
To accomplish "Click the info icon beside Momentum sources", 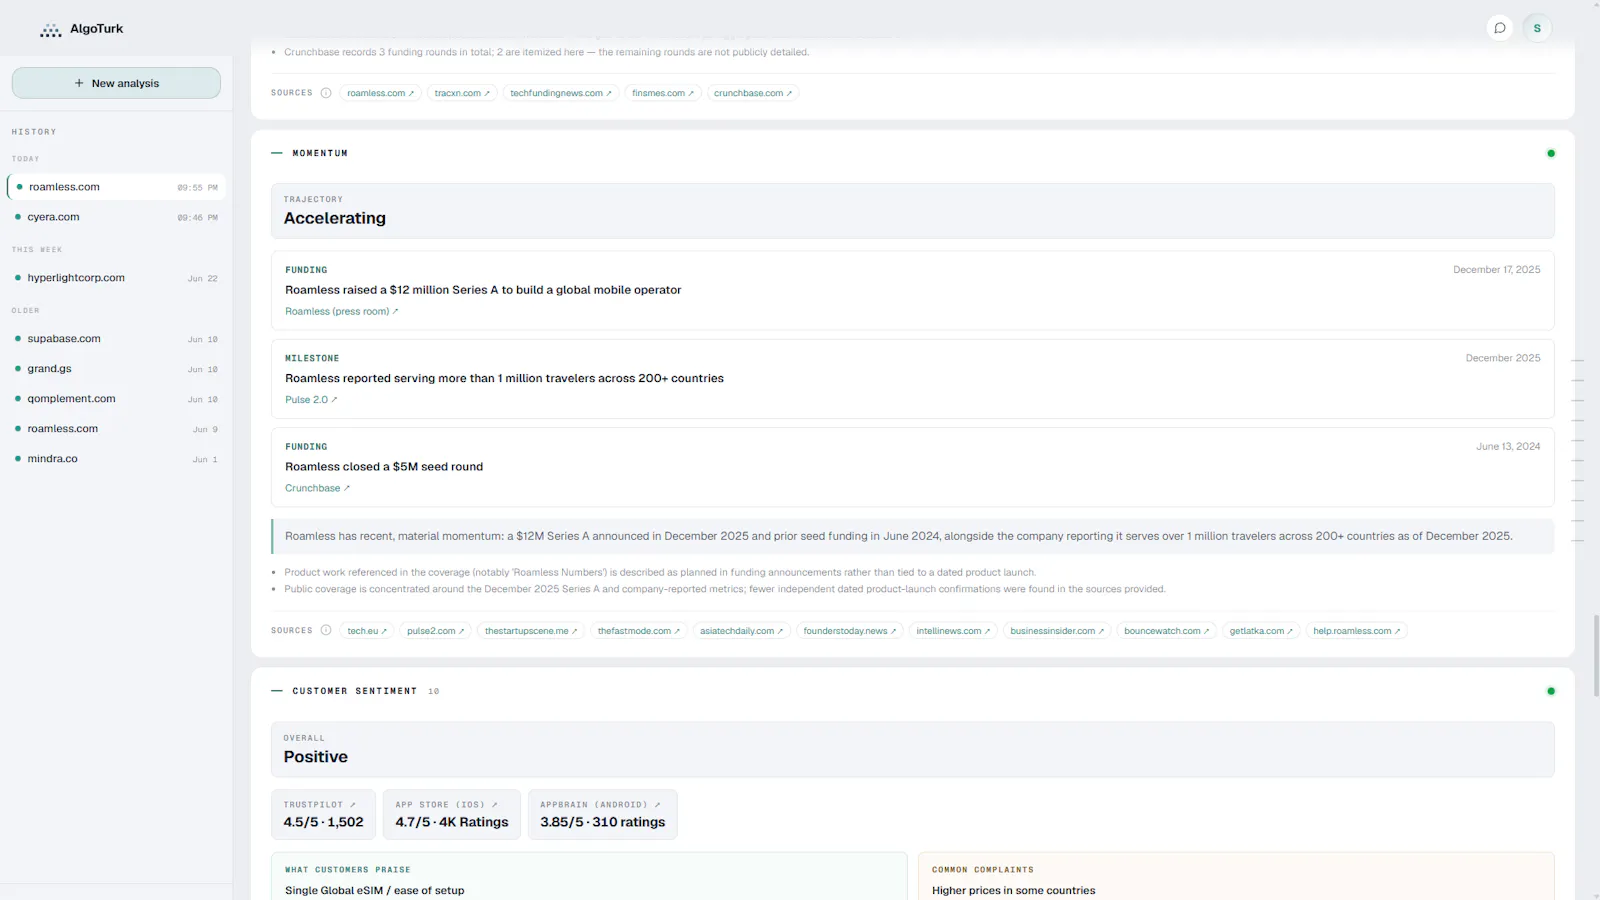I will (x=326, y=631).
